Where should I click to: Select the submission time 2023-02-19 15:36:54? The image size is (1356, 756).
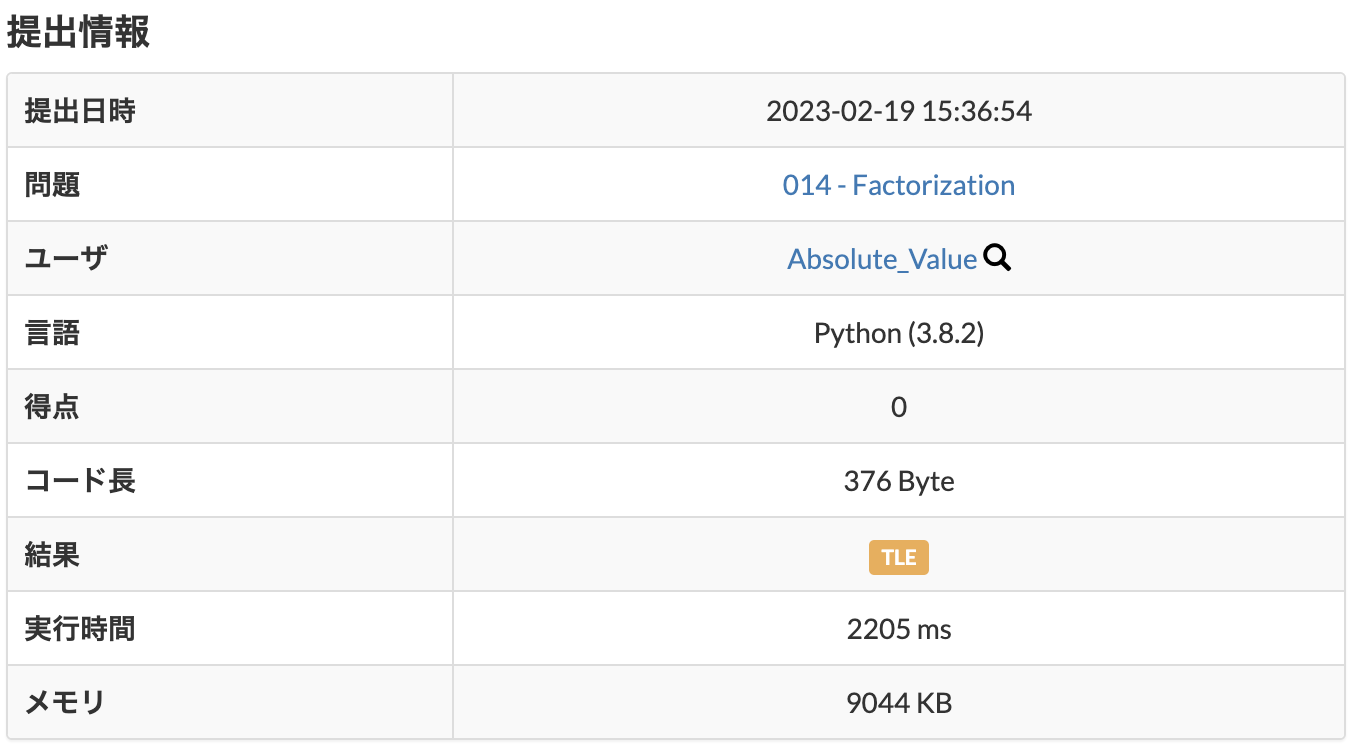898,111
